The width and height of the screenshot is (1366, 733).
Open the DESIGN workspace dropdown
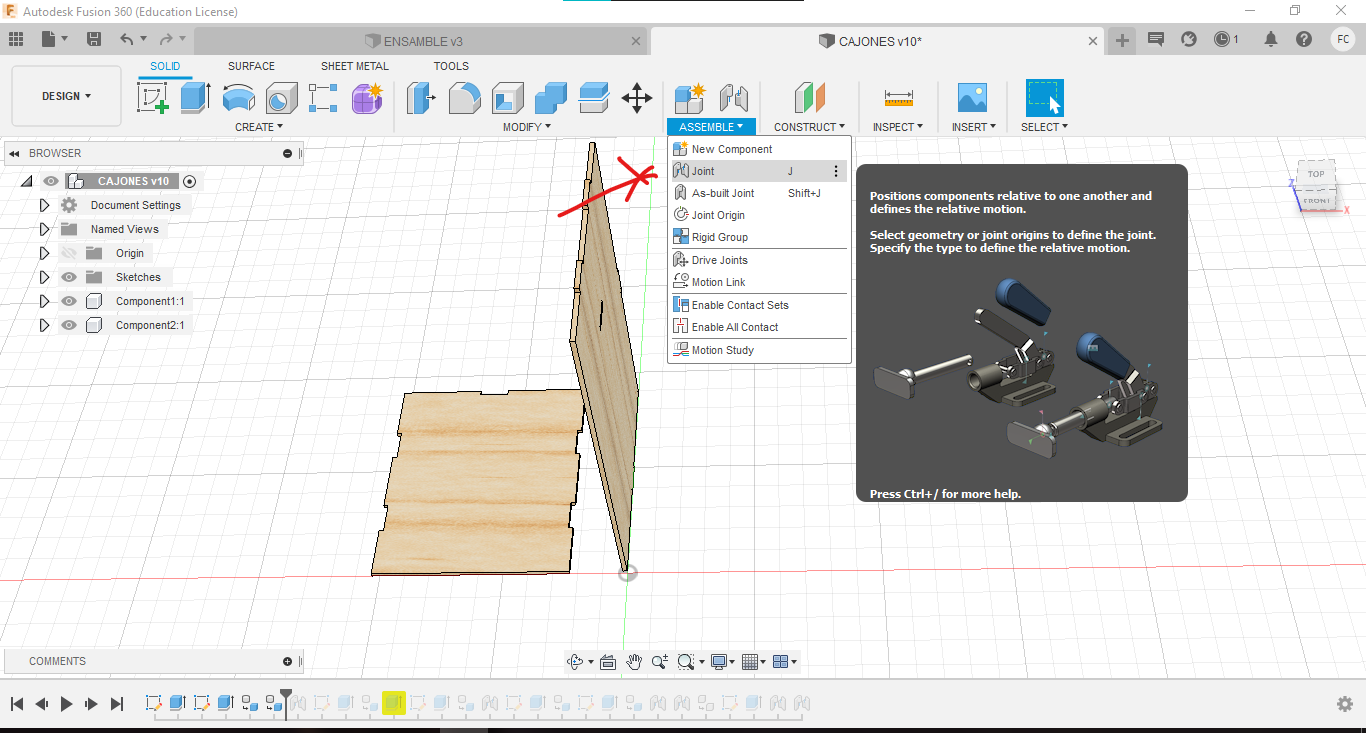pyautogui.click(x=66, y=96)
